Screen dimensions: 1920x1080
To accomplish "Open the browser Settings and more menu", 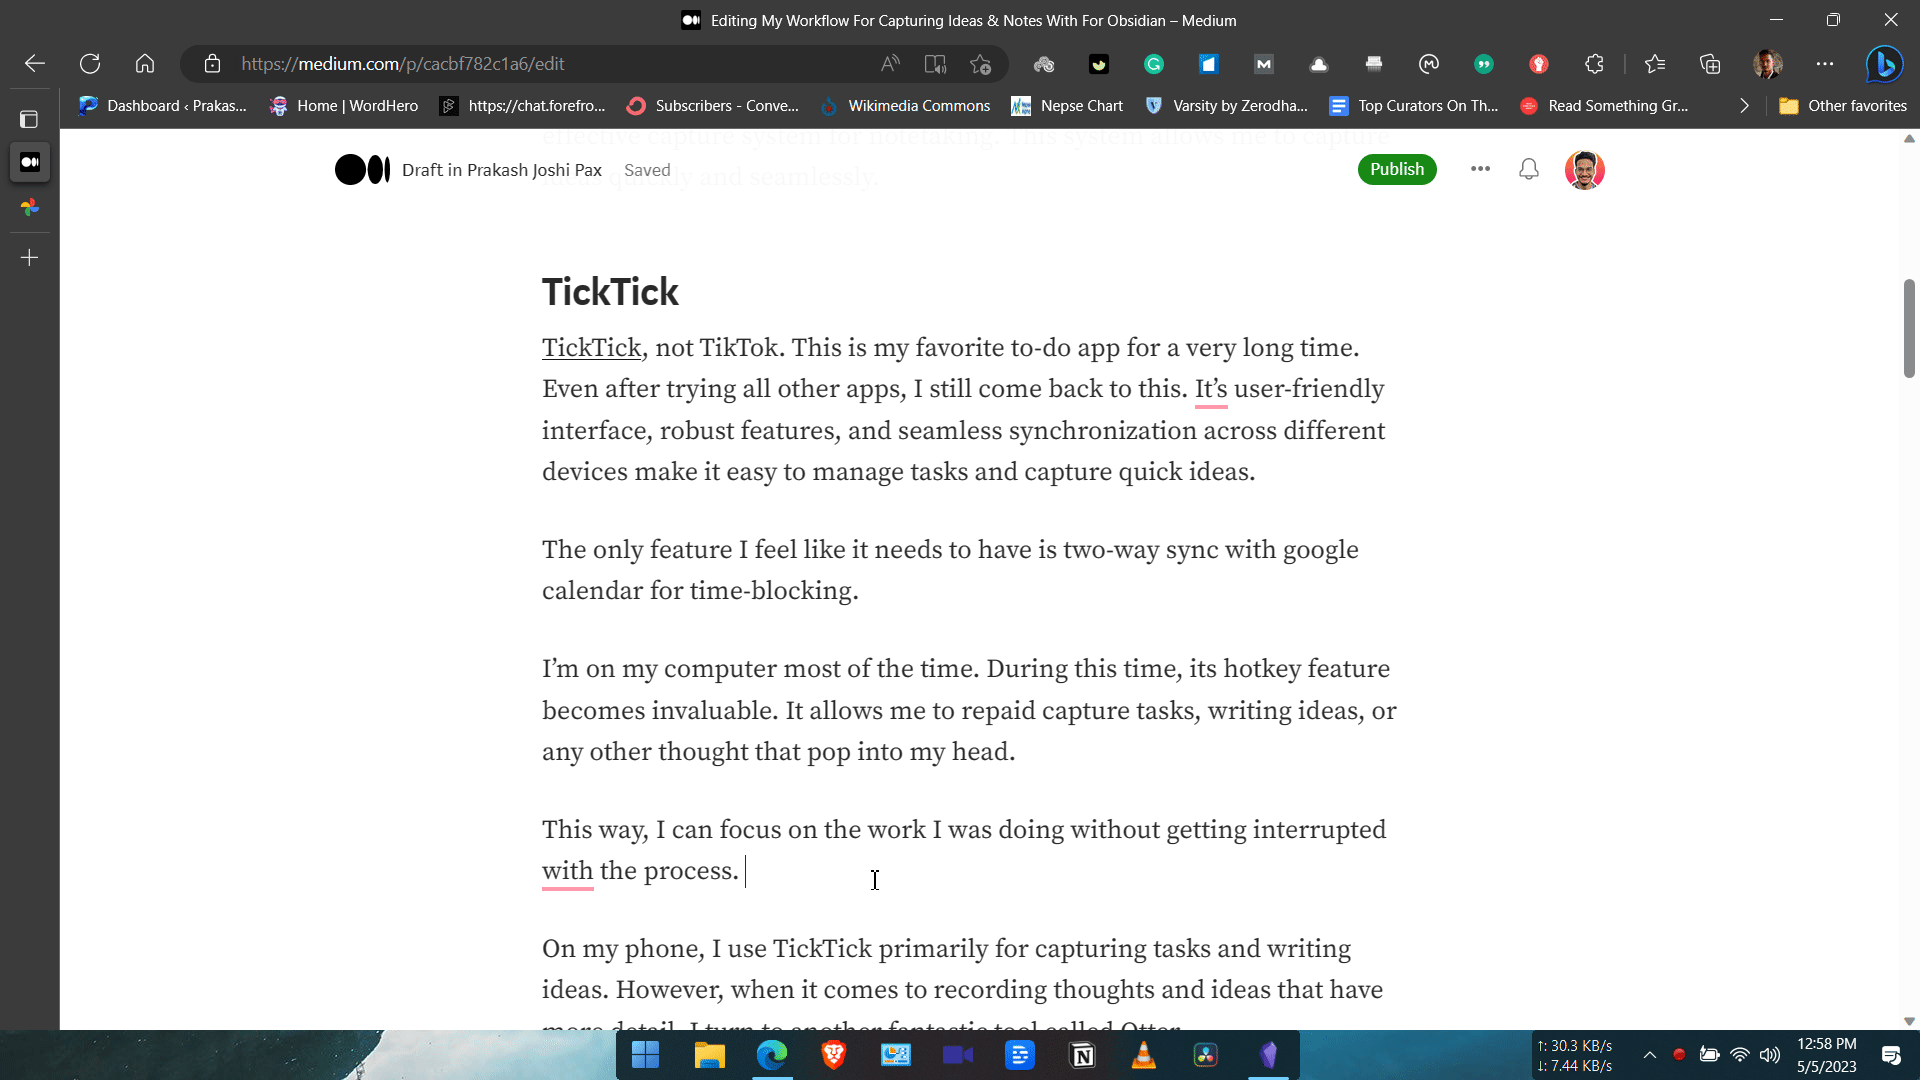I will pyautogui.click(x=1825, y=64).
